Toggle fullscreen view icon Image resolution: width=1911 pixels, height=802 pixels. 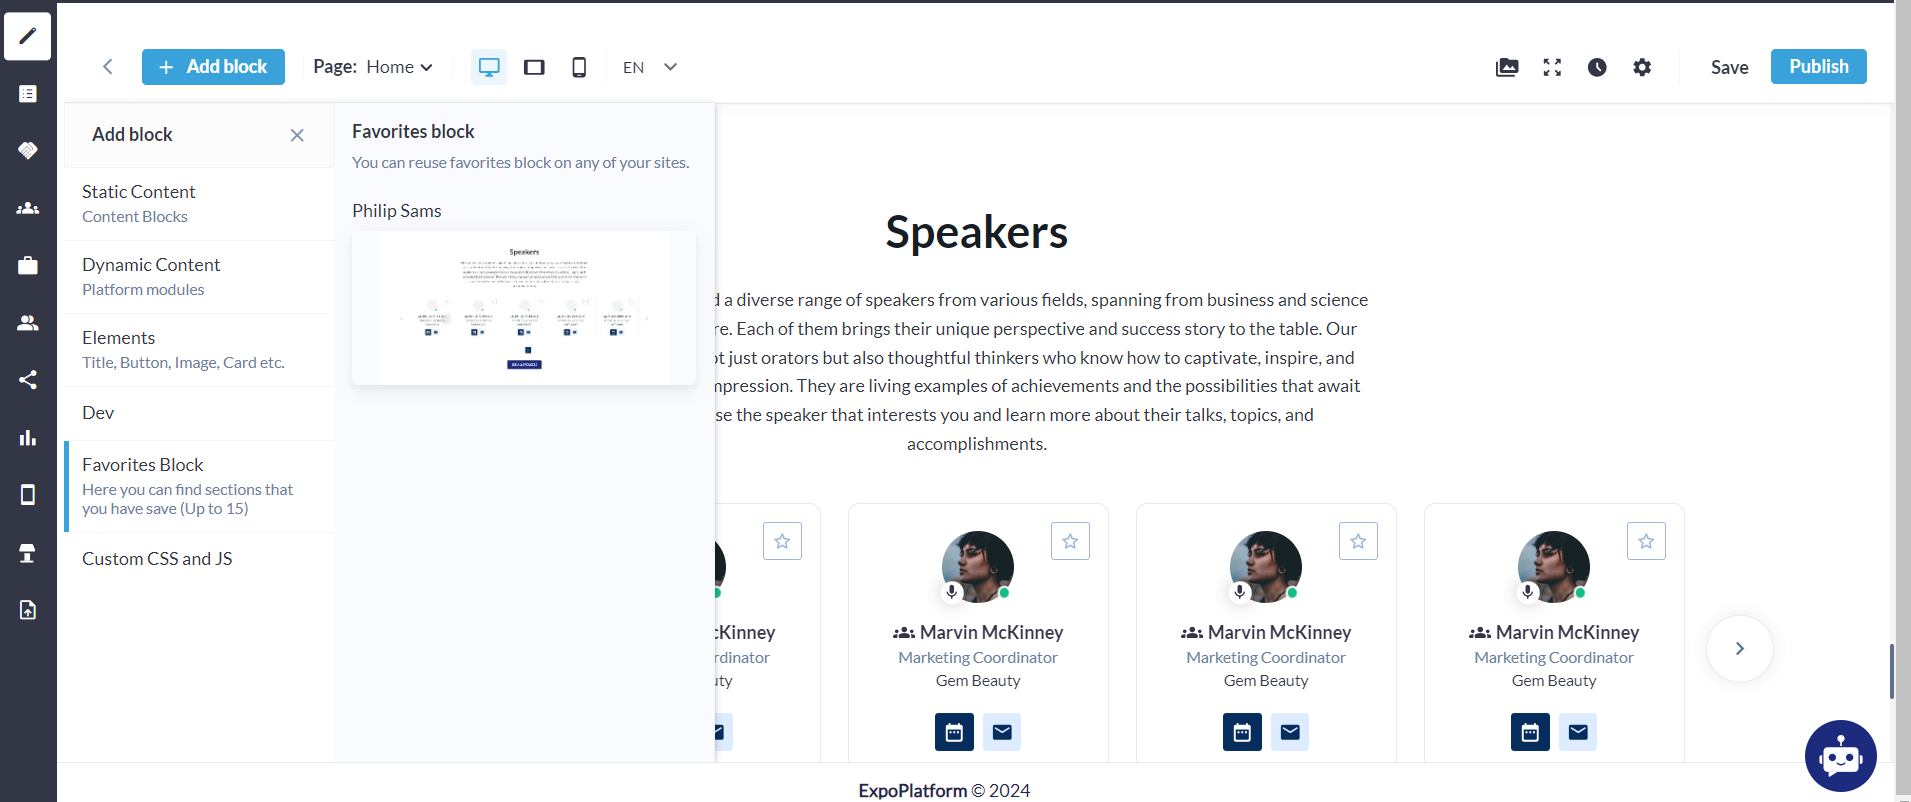1552,67
